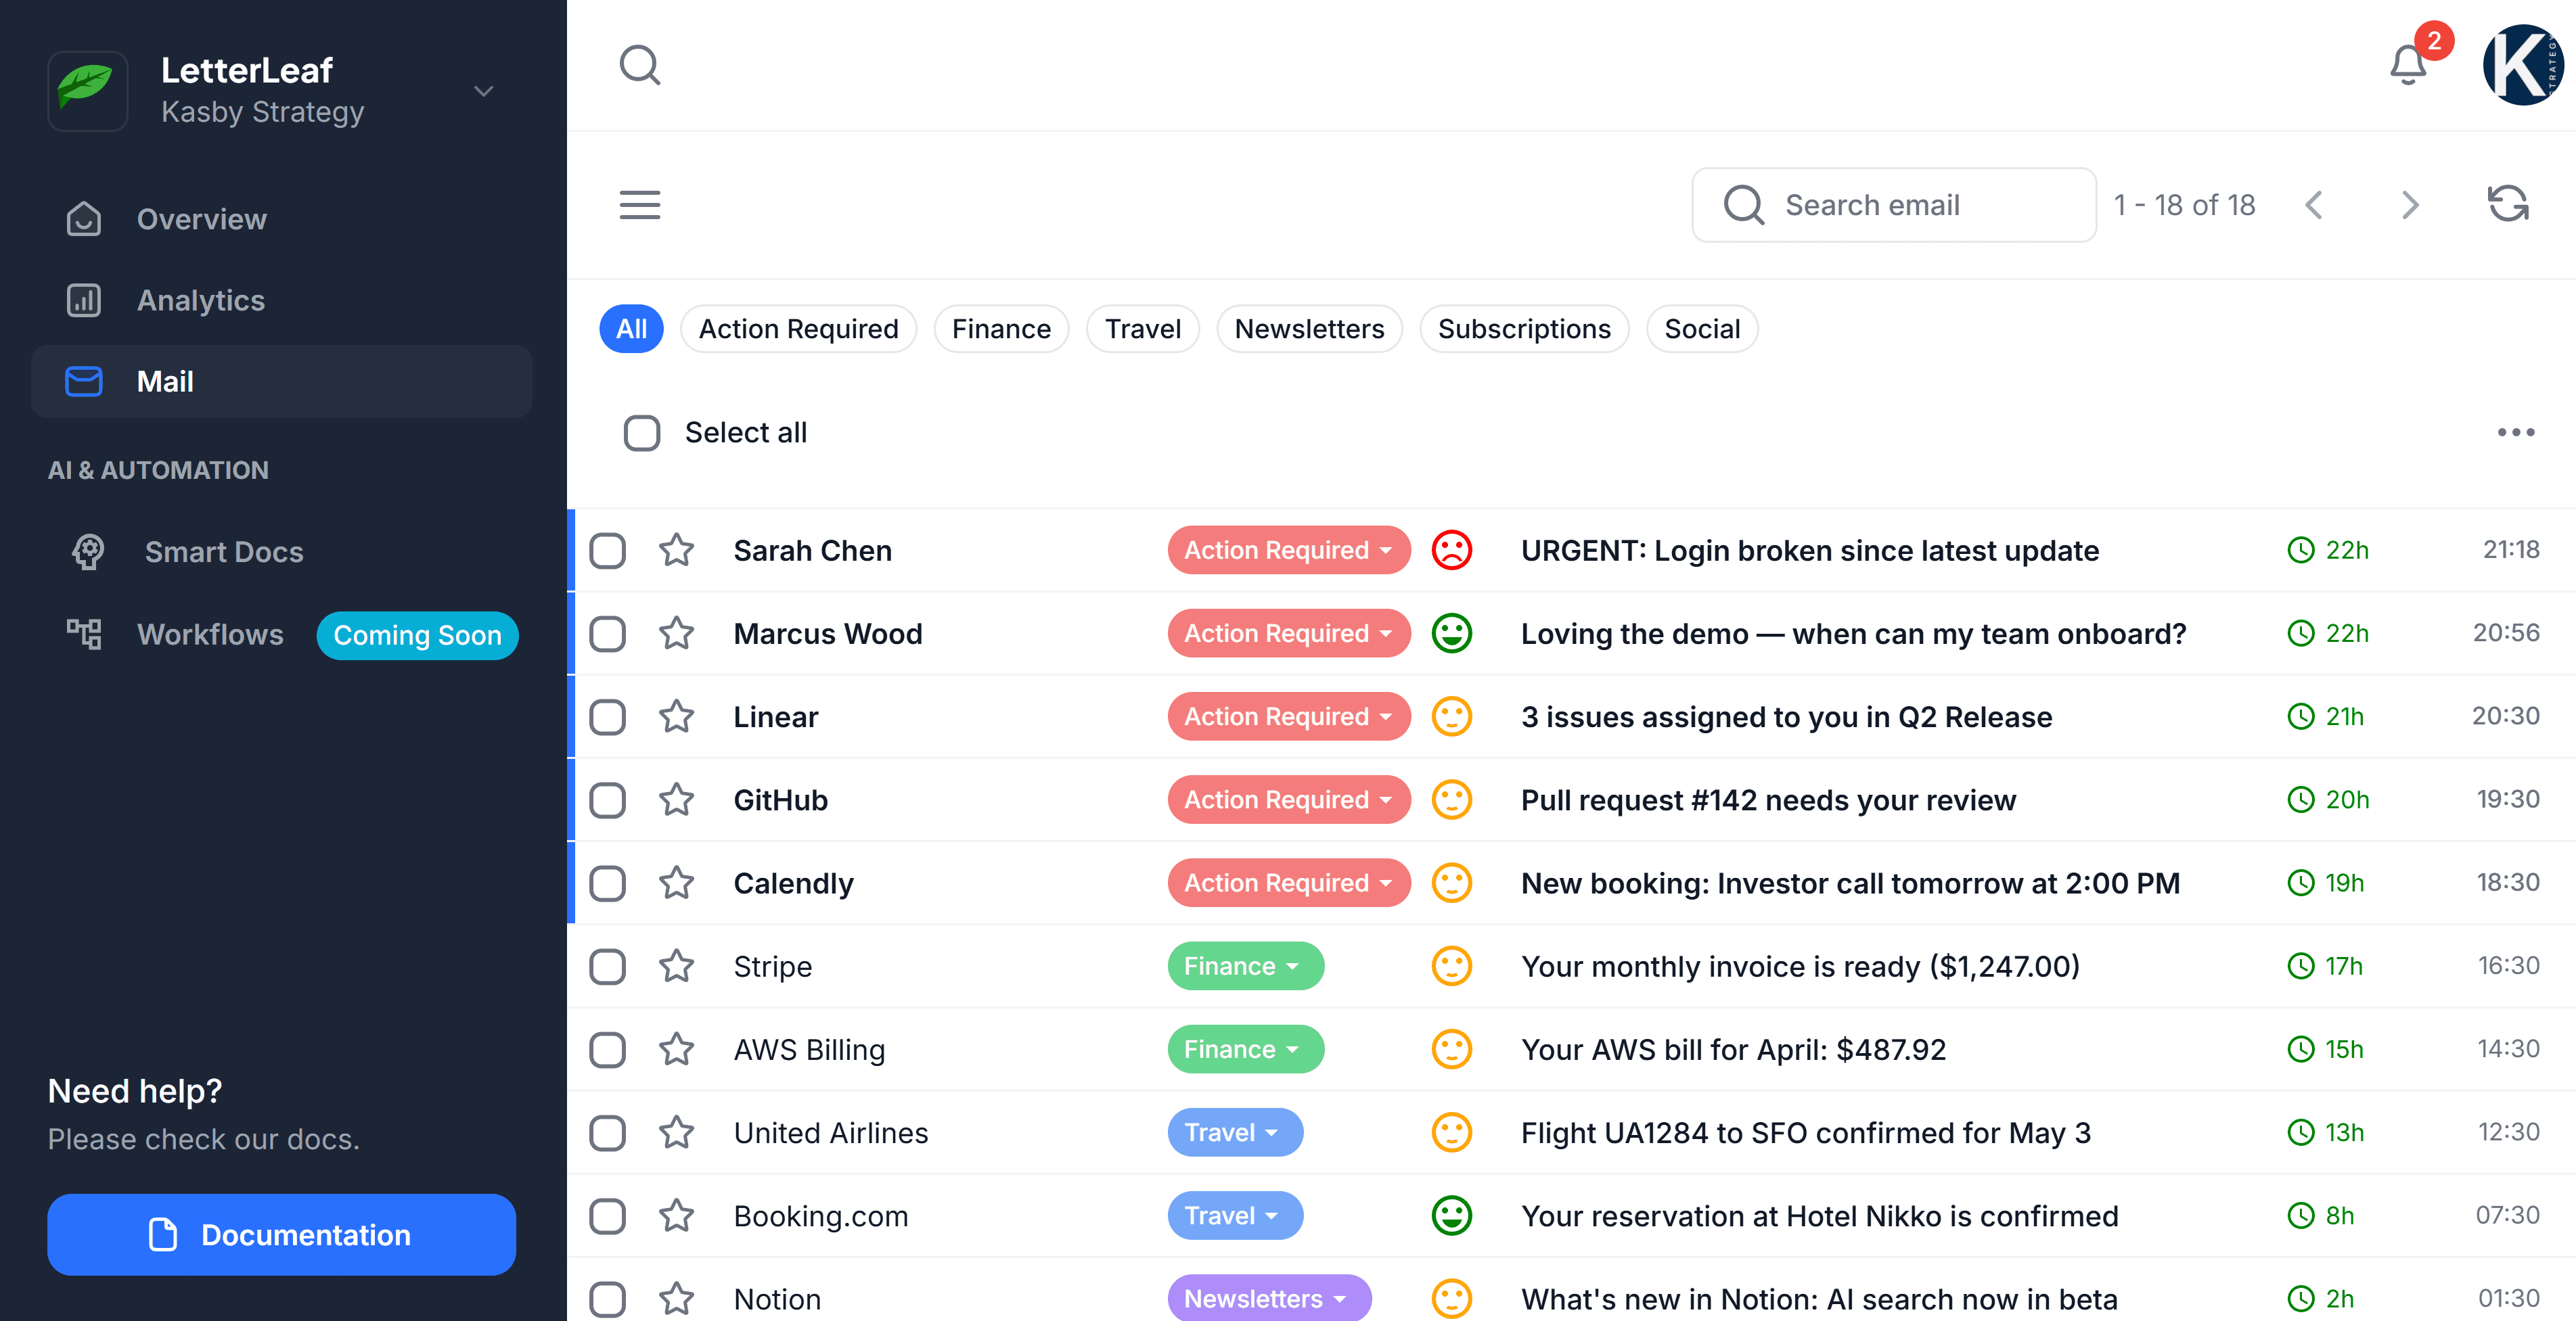Open Travel label dropdown for Booking.com

1235,1215
